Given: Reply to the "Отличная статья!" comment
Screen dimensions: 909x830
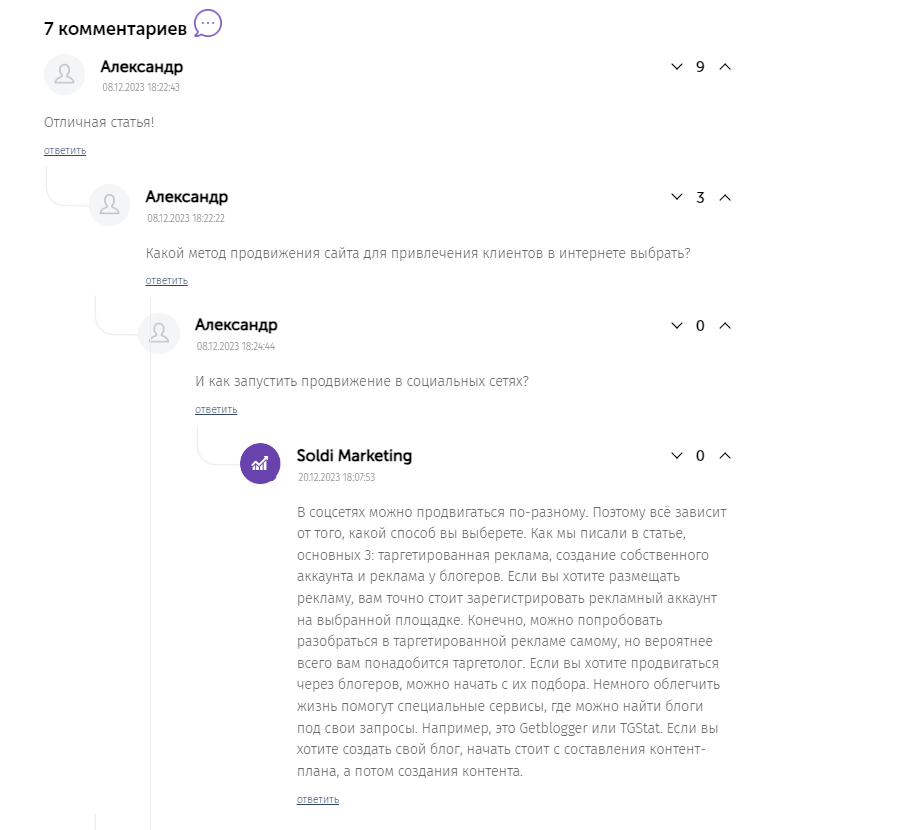Looking at the screenshot, I should [65, 151].
